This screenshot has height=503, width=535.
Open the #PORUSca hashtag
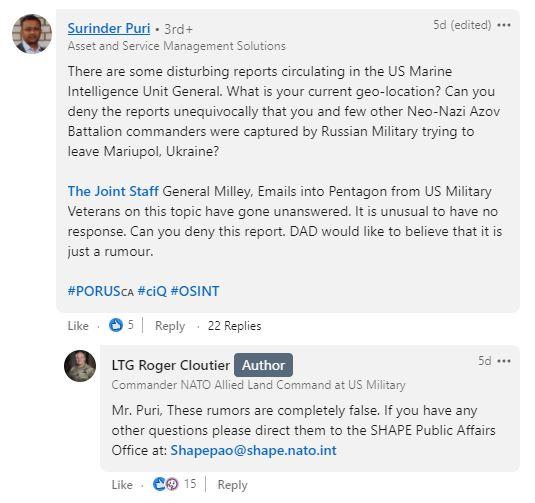100,291
